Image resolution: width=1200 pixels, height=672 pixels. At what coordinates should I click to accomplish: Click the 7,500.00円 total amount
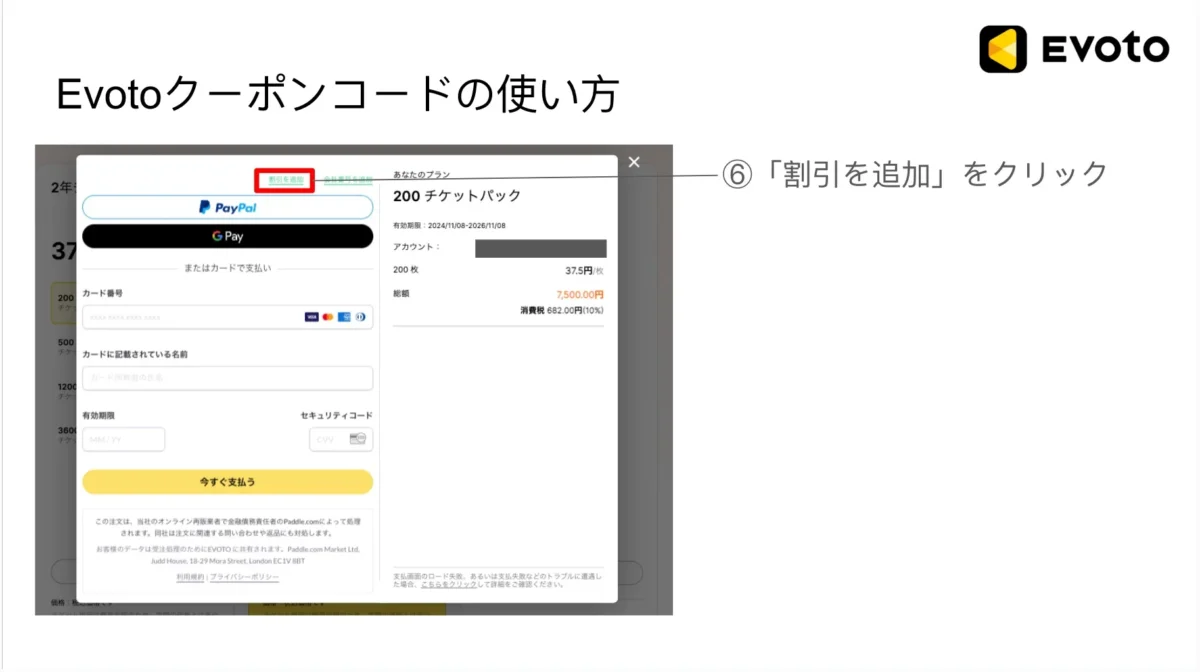point(580,295)
